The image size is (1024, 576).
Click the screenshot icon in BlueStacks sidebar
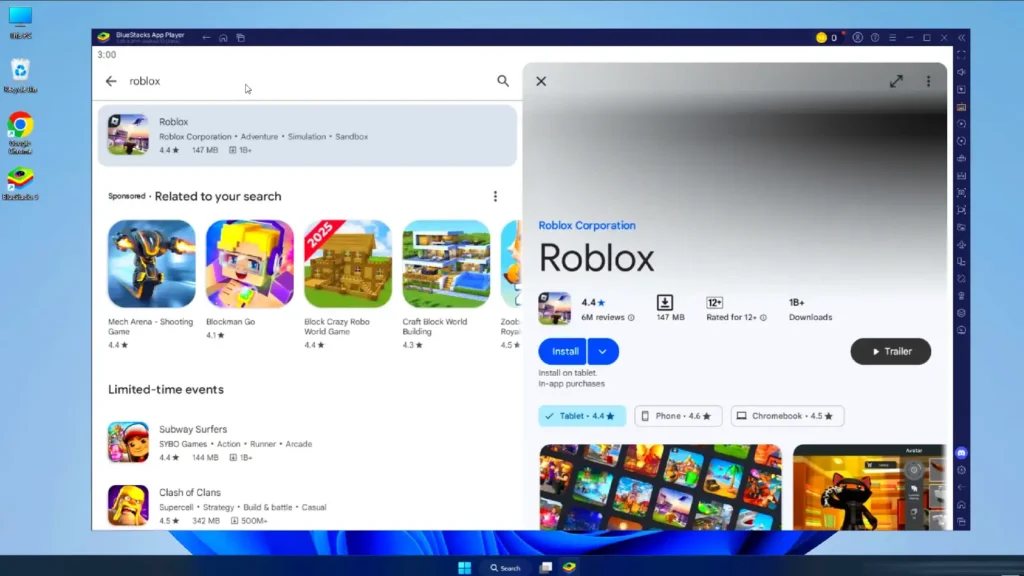point(961,193)
